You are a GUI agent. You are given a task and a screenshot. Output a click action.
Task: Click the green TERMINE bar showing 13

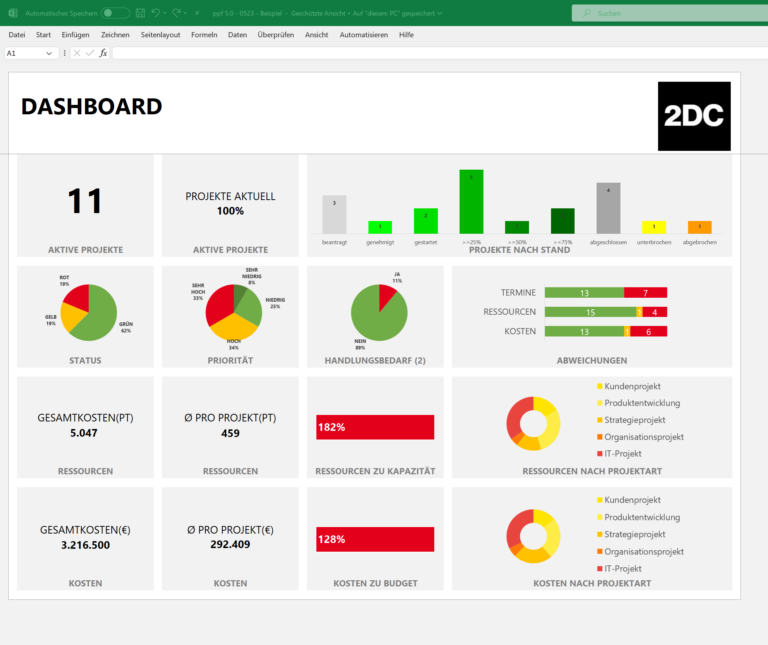tap(584, 293)
